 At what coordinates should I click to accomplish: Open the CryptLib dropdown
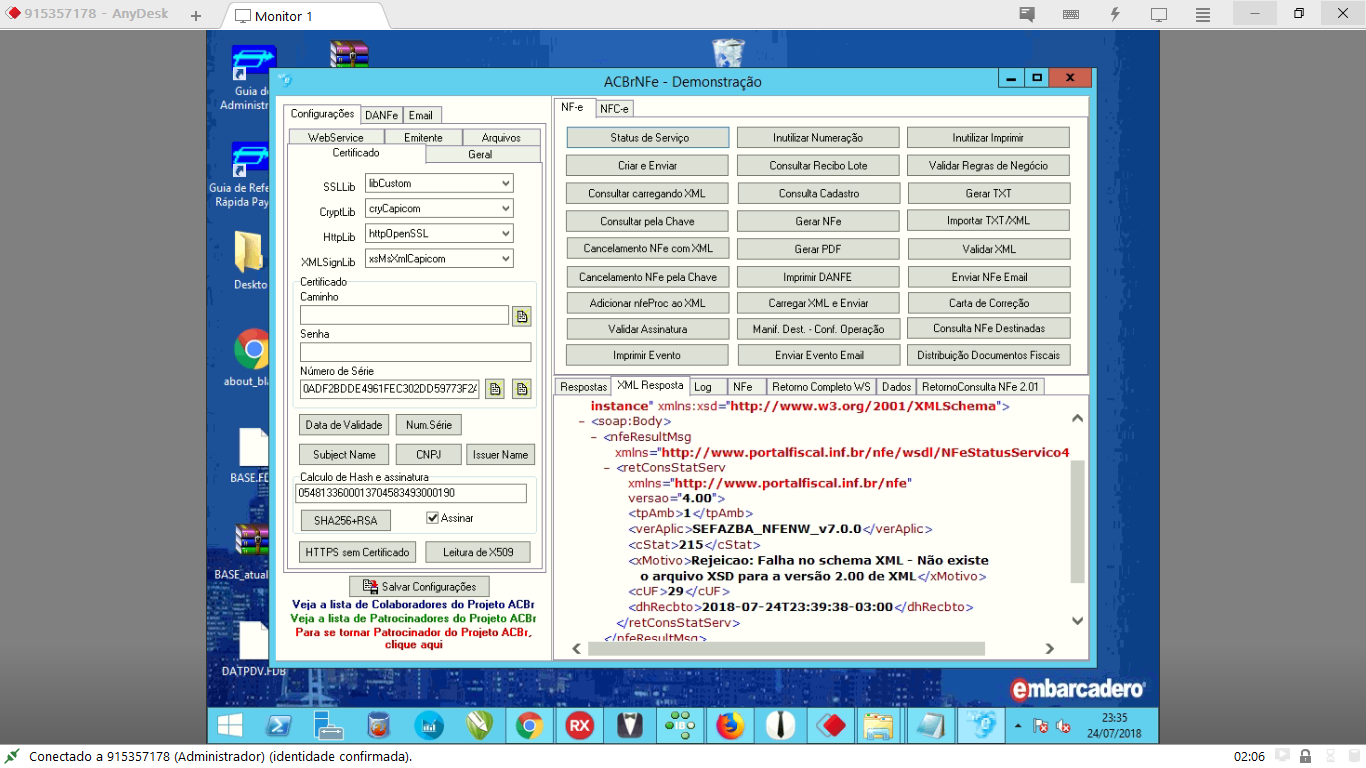(504, 209)
